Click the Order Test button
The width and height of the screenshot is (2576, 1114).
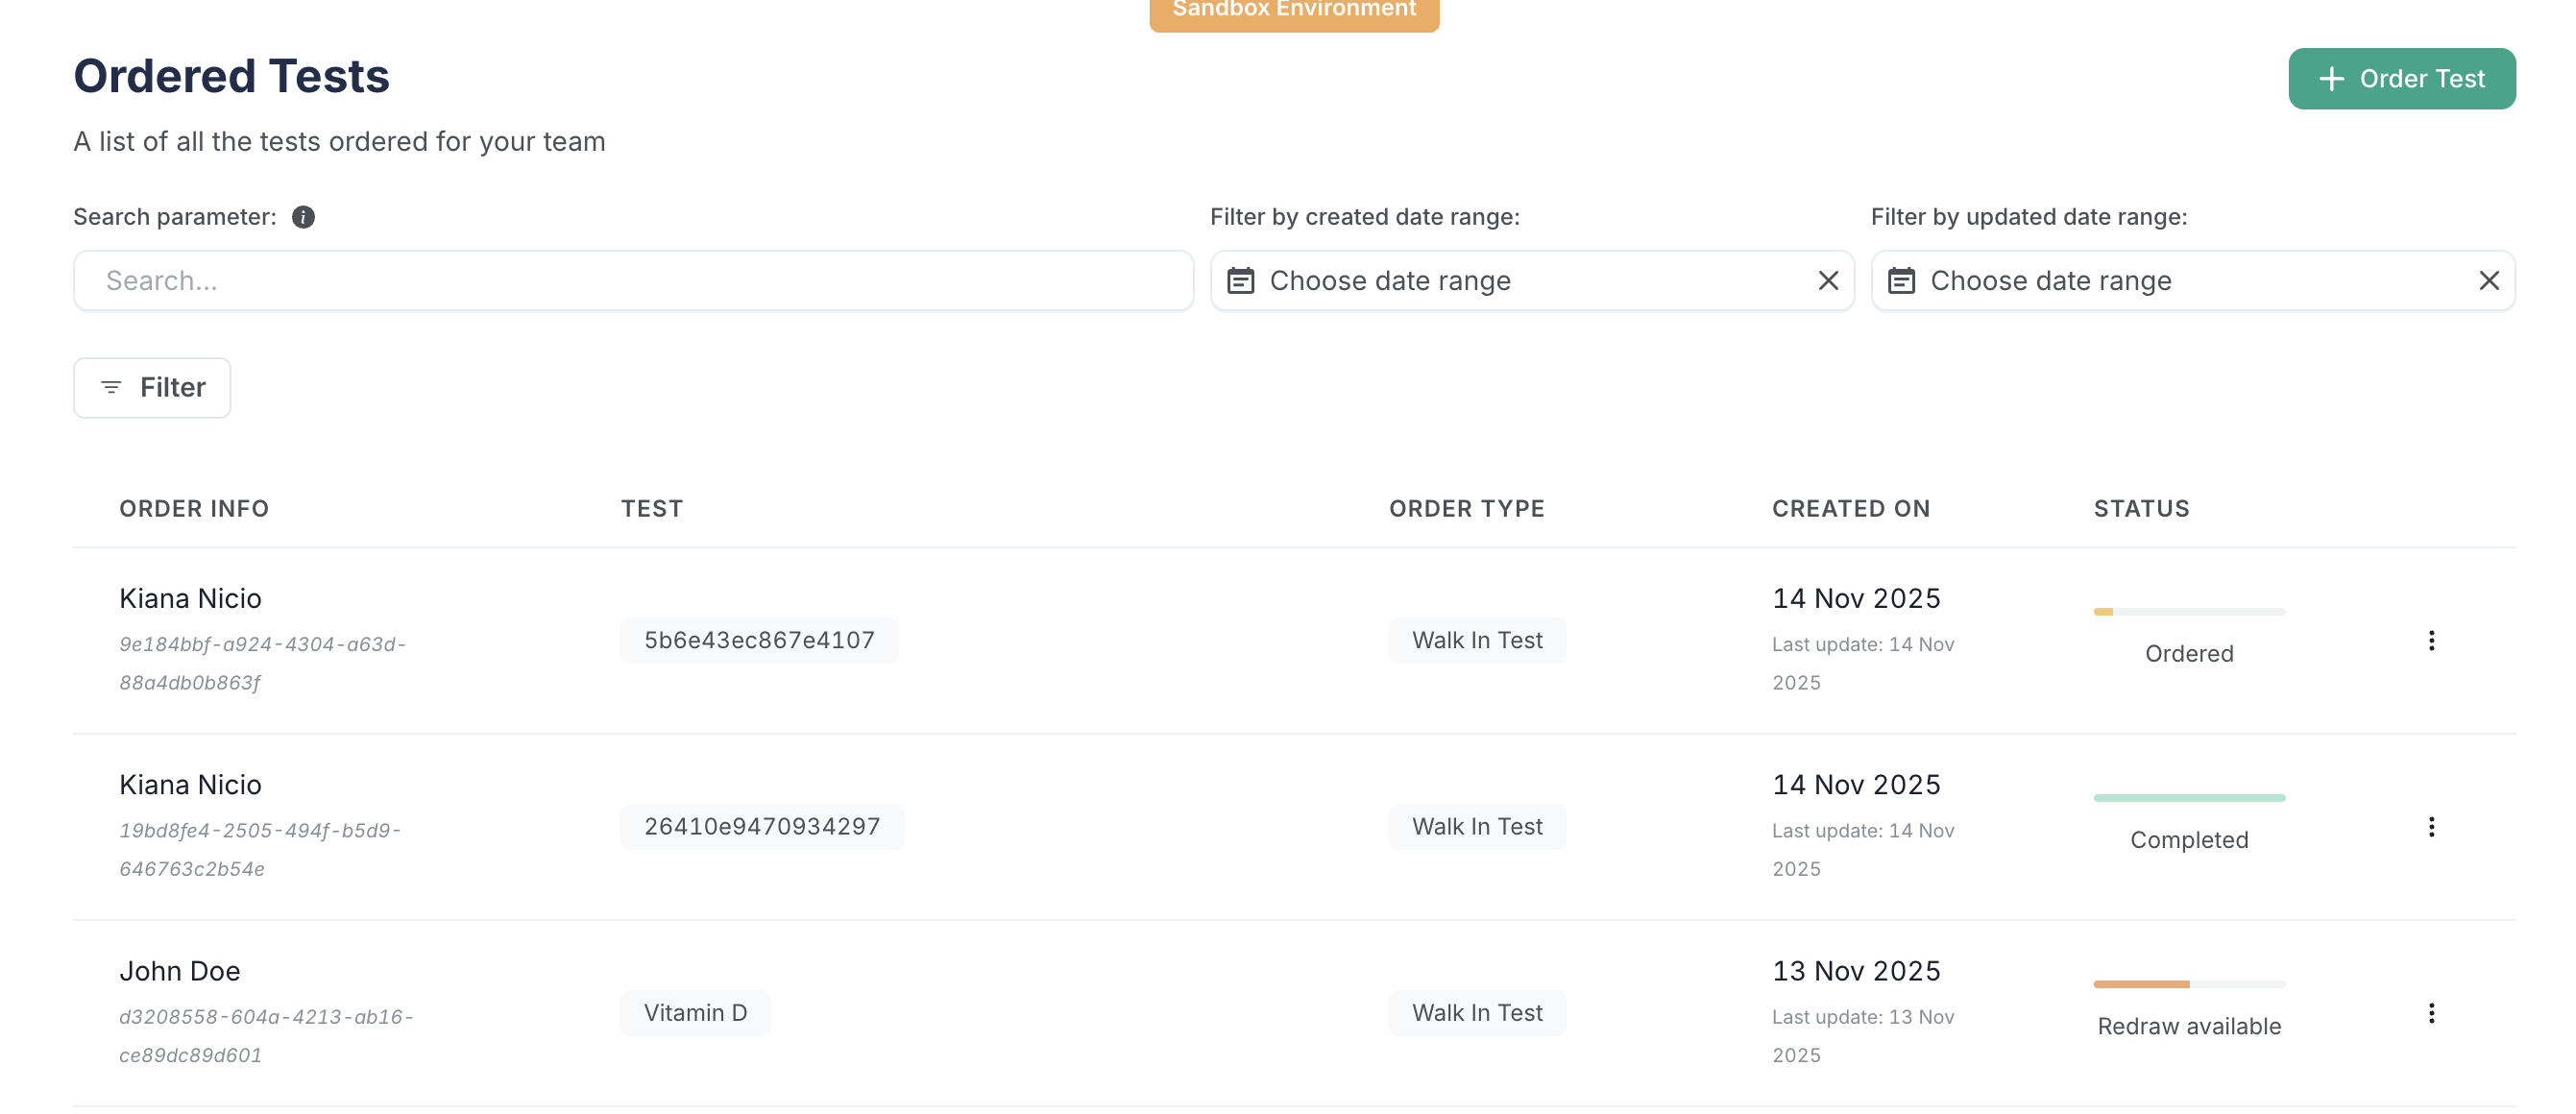click(2402, 78)
